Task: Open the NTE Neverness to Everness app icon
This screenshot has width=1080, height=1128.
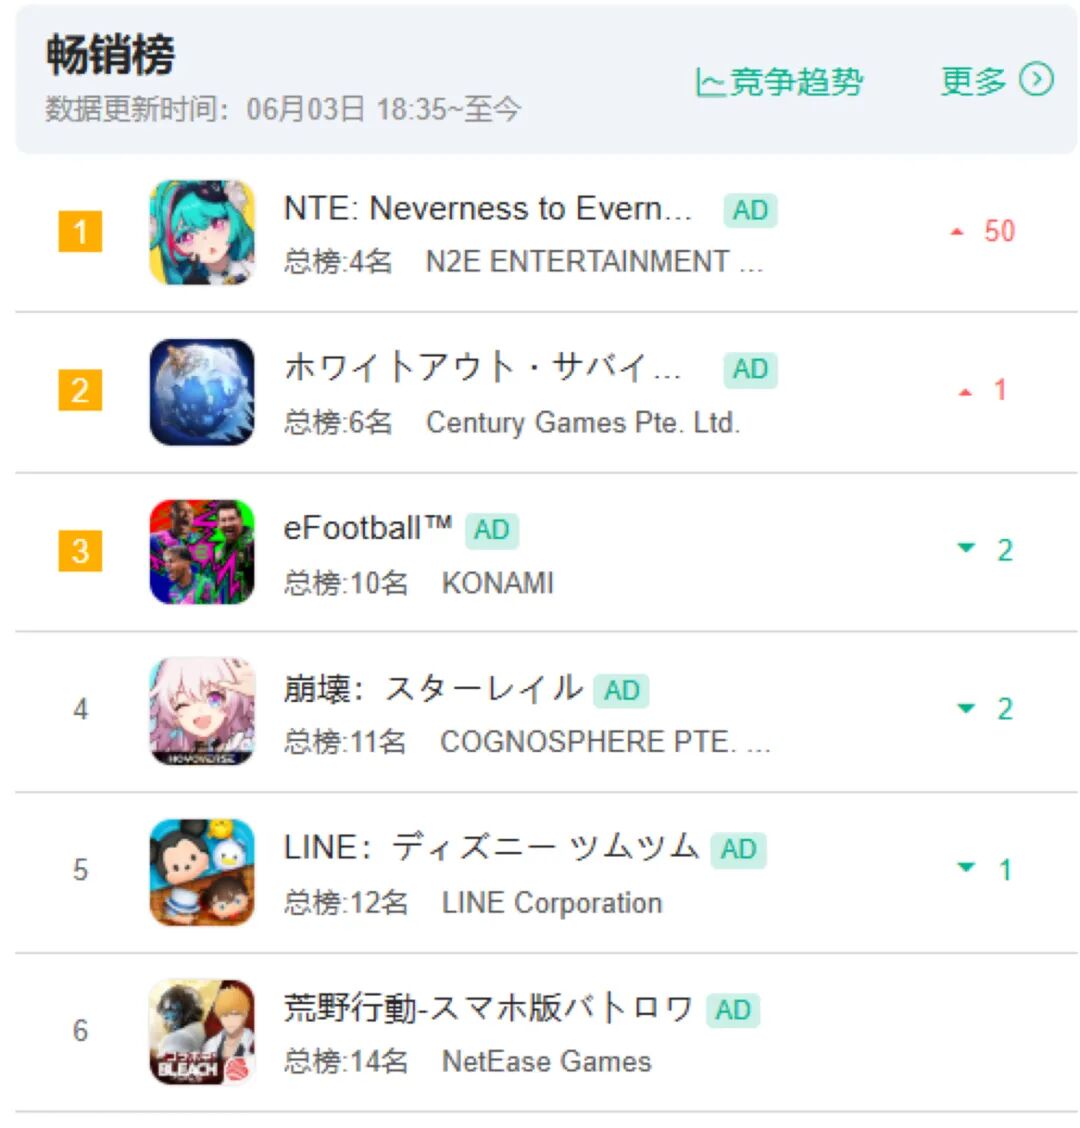Action: tap(201, 232)
